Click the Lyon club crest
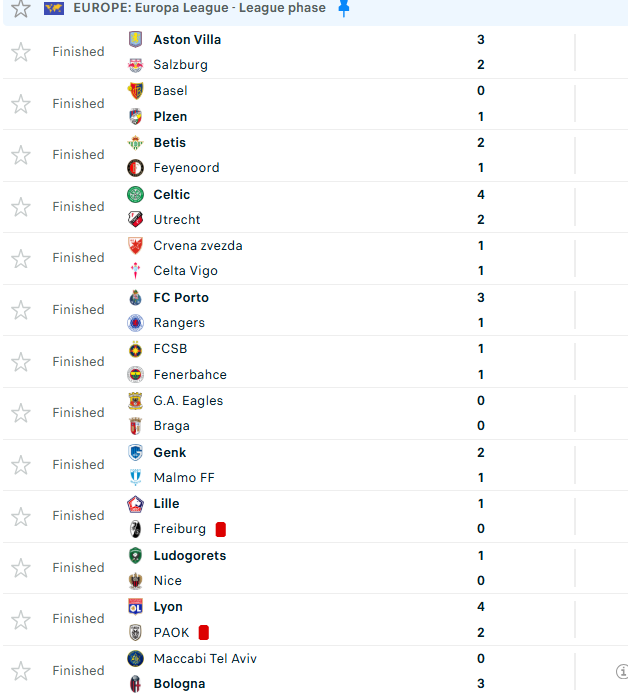The height and width of the screenshot is (695, 628). (136, 606)
